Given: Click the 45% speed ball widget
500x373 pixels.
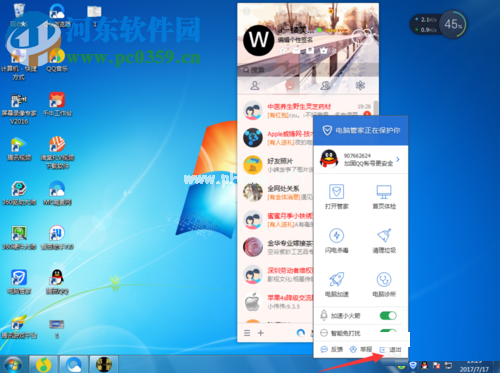Looking at the screenshot, I should [453, 24].
